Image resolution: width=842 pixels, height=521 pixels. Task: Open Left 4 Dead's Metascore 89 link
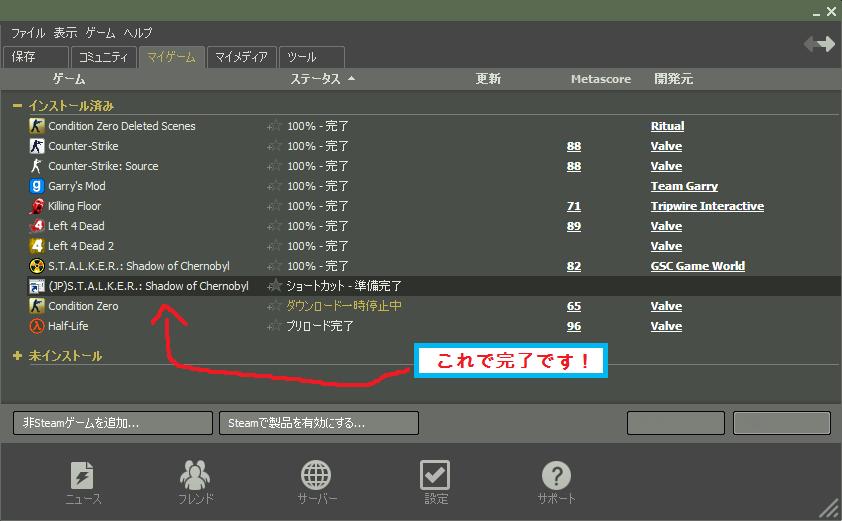pos(574,226)
